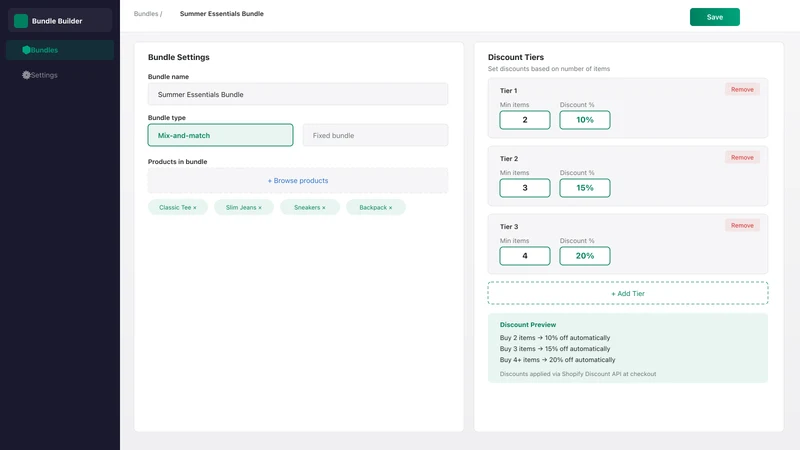This screenshot has width=800, height=450.
Task: Click the Discount Preview heading
Action: pos(528,324)
